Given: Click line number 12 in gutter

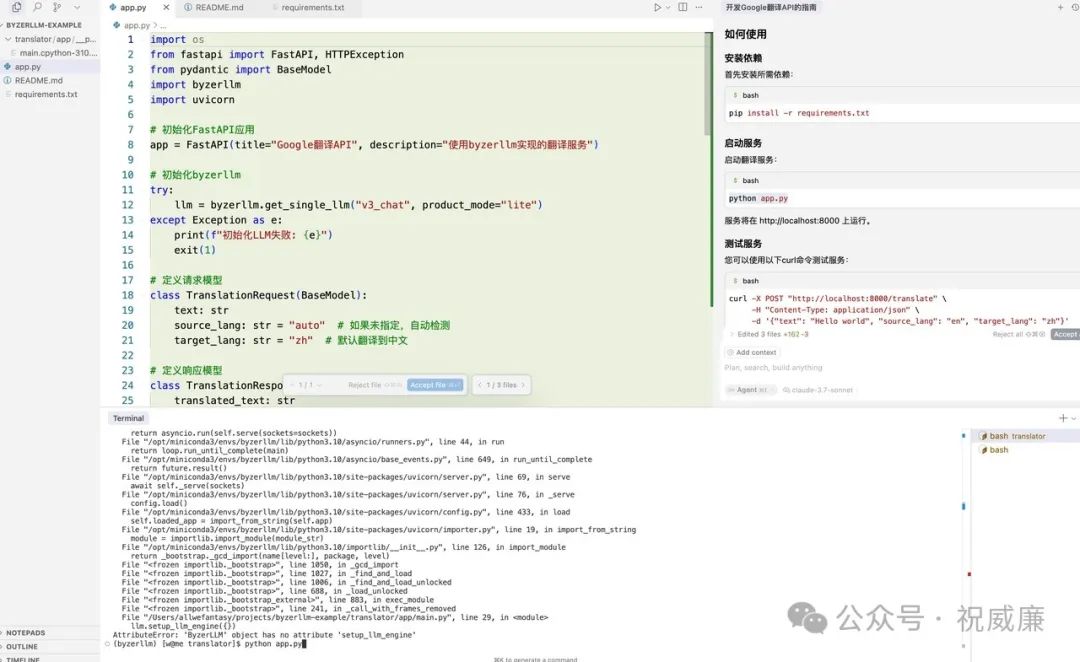Looking at the screenshot, I should tap(127, 205).
